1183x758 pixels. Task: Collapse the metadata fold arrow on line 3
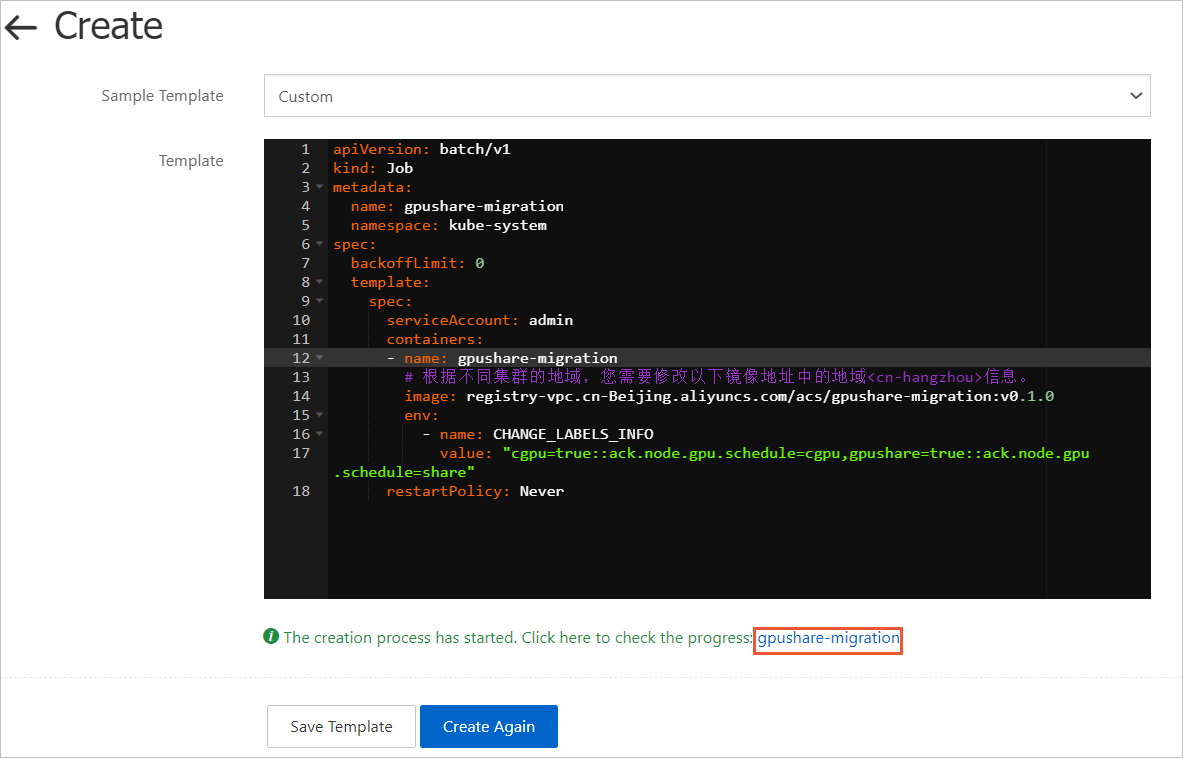(320, 187)
